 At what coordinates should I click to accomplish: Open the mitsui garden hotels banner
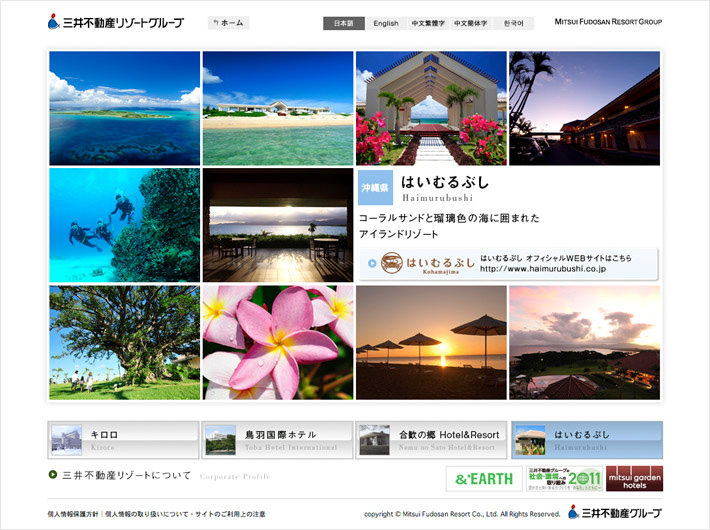coord(634,479)
